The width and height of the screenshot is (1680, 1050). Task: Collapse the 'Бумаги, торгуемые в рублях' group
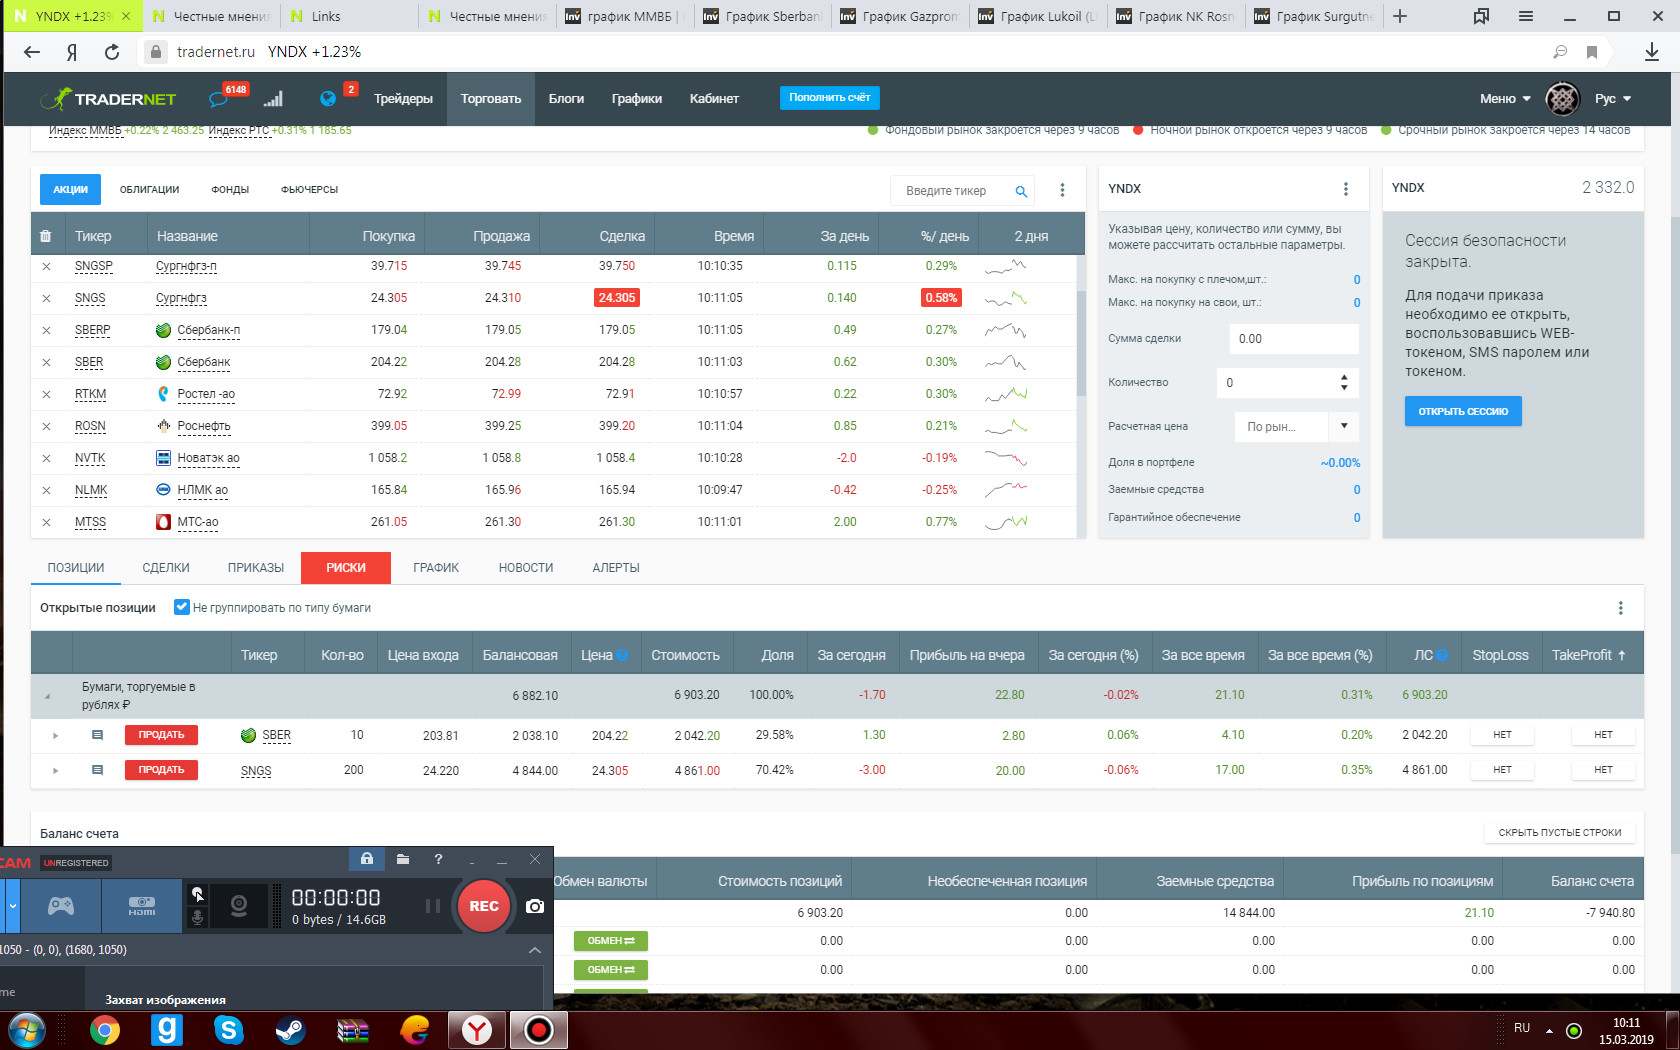point(47,696)
